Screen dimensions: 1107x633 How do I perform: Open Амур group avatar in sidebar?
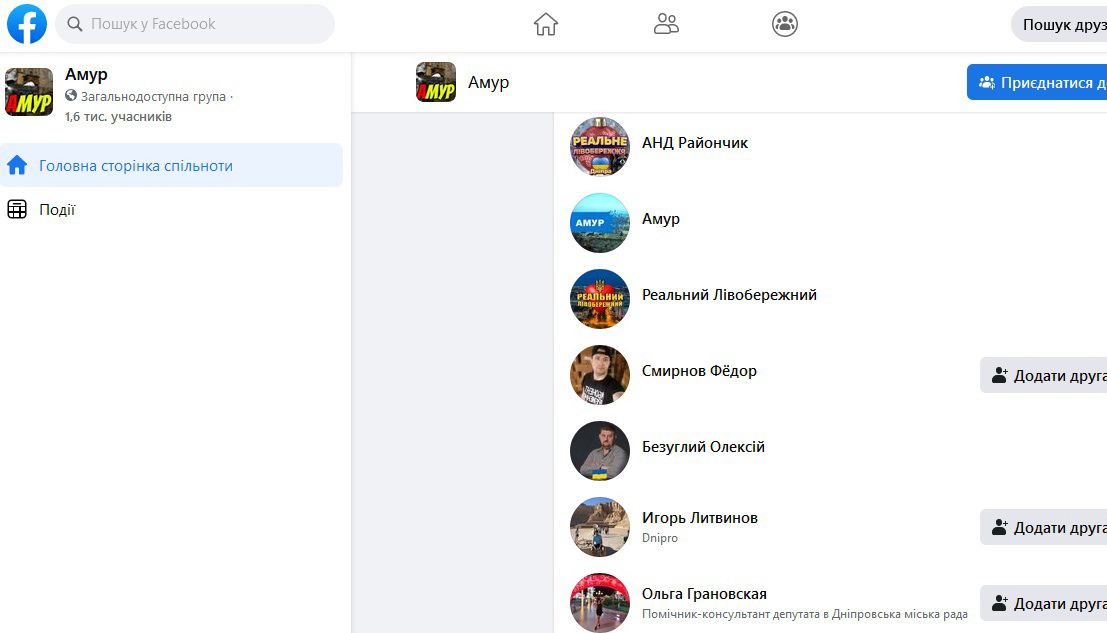point(29,92)
